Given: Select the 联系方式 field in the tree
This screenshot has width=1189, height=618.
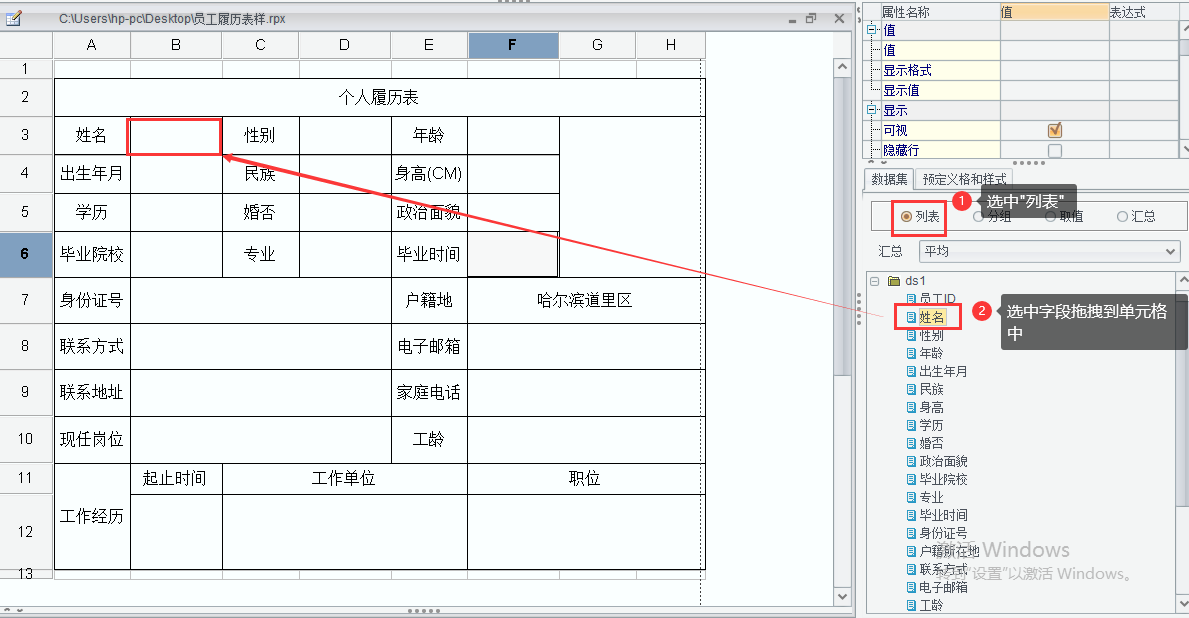Looking at the screenshot, I should pyautogui.click(x=944, y=569).
